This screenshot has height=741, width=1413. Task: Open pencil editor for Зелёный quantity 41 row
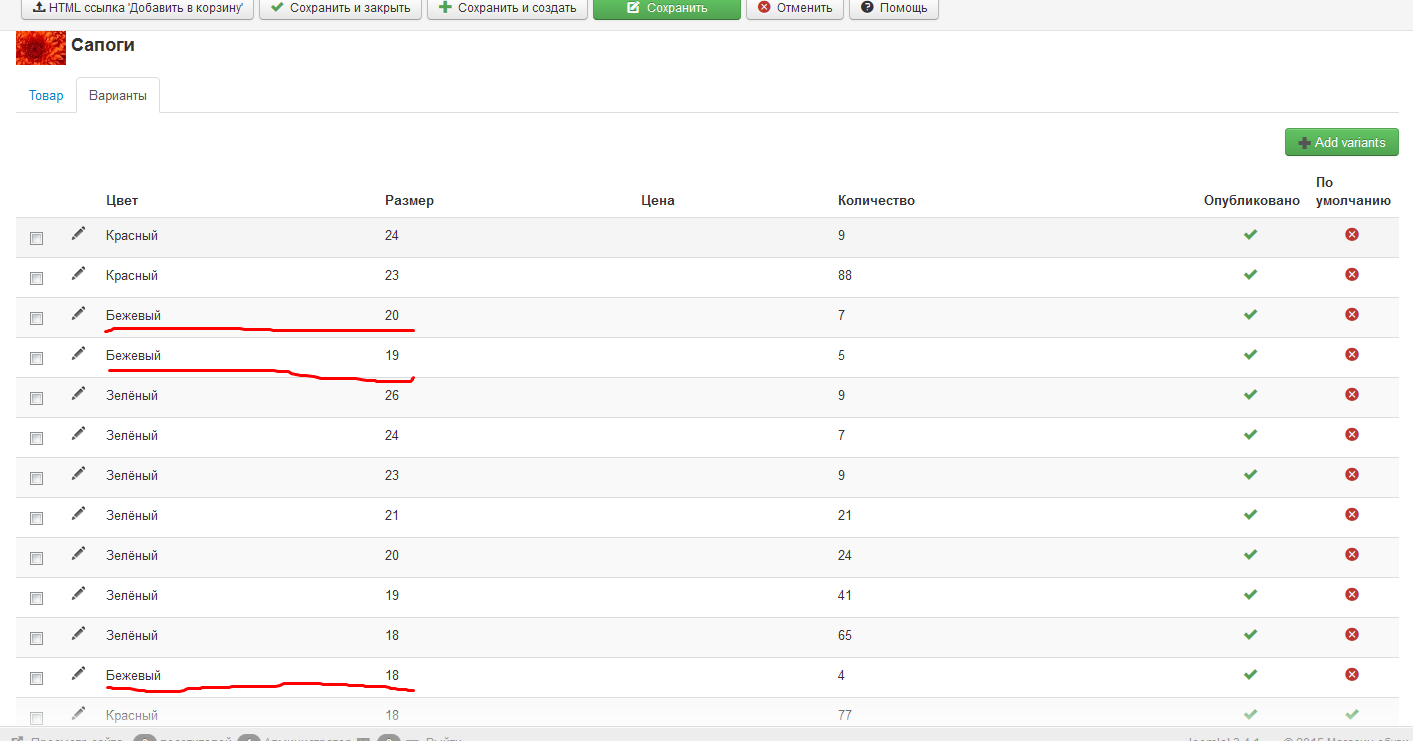coord(78,594)
